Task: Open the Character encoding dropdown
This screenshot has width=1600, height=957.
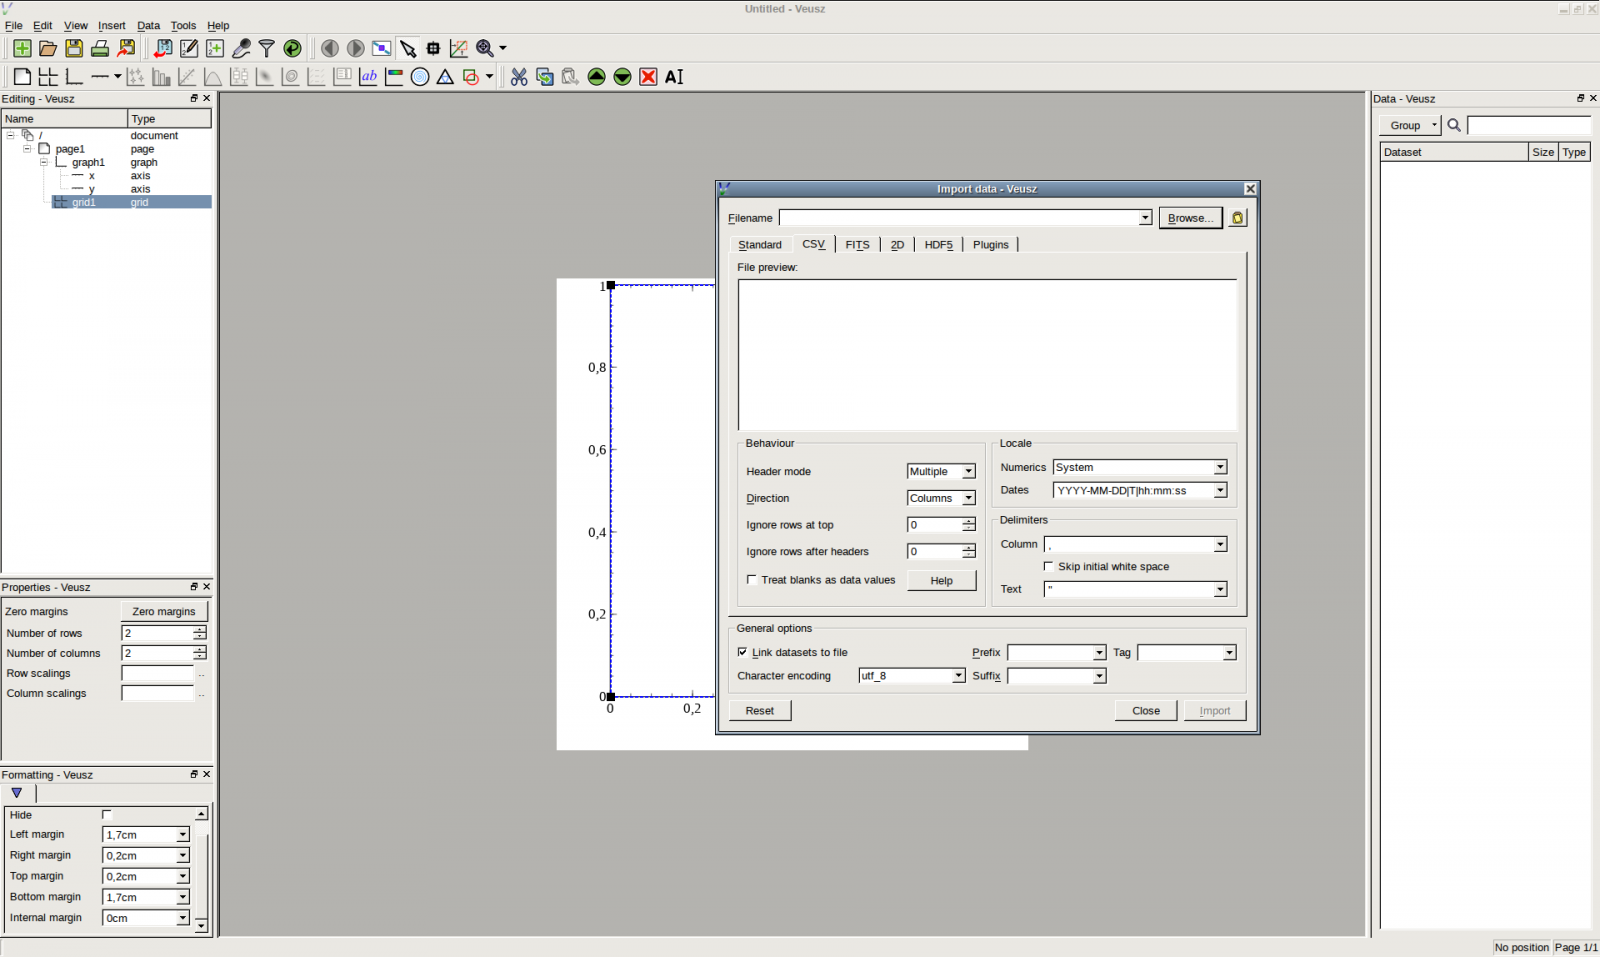Action: tap(911, 676)
